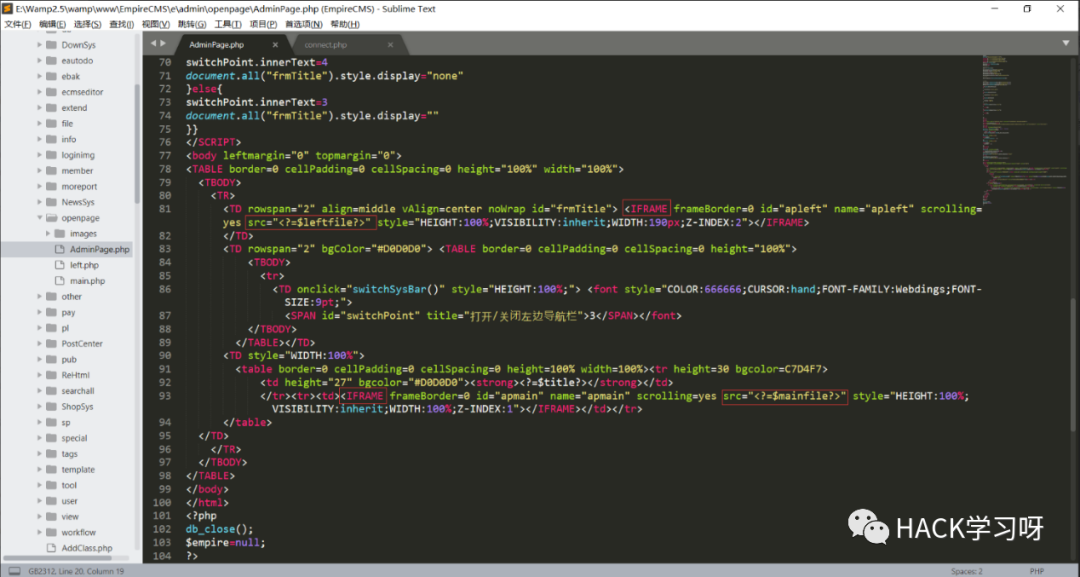Click the sidebar vertical scrollbar
The width and height of the screenshot is (1080, 577).
click(138, 144)
